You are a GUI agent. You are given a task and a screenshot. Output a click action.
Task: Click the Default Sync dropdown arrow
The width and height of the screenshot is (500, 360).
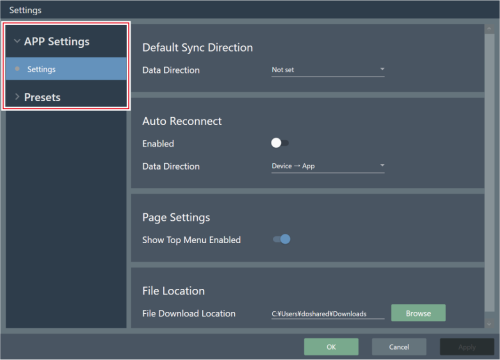(382, 69)
